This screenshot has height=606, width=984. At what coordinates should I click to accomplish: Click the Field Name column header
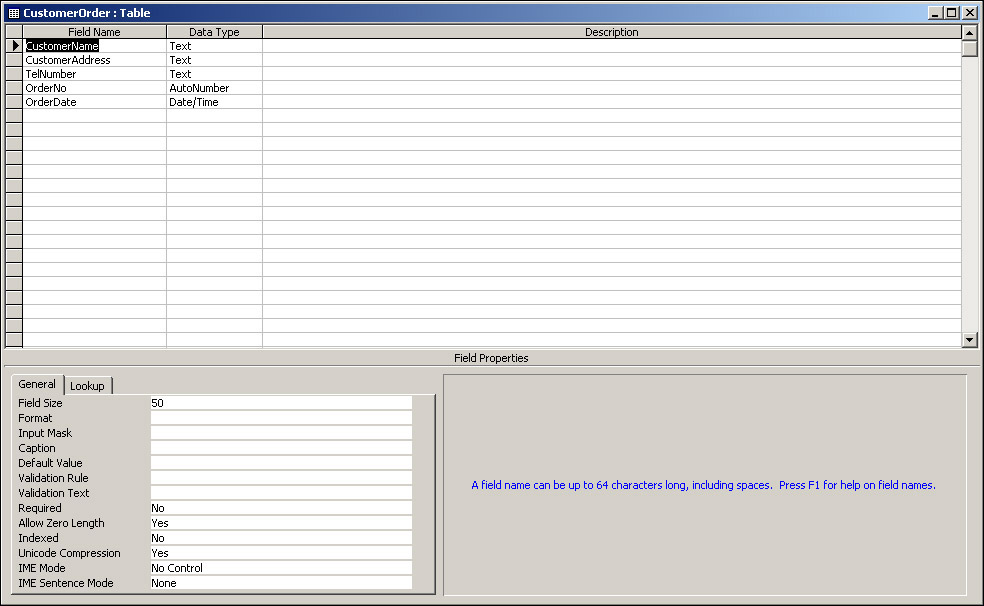94,32
